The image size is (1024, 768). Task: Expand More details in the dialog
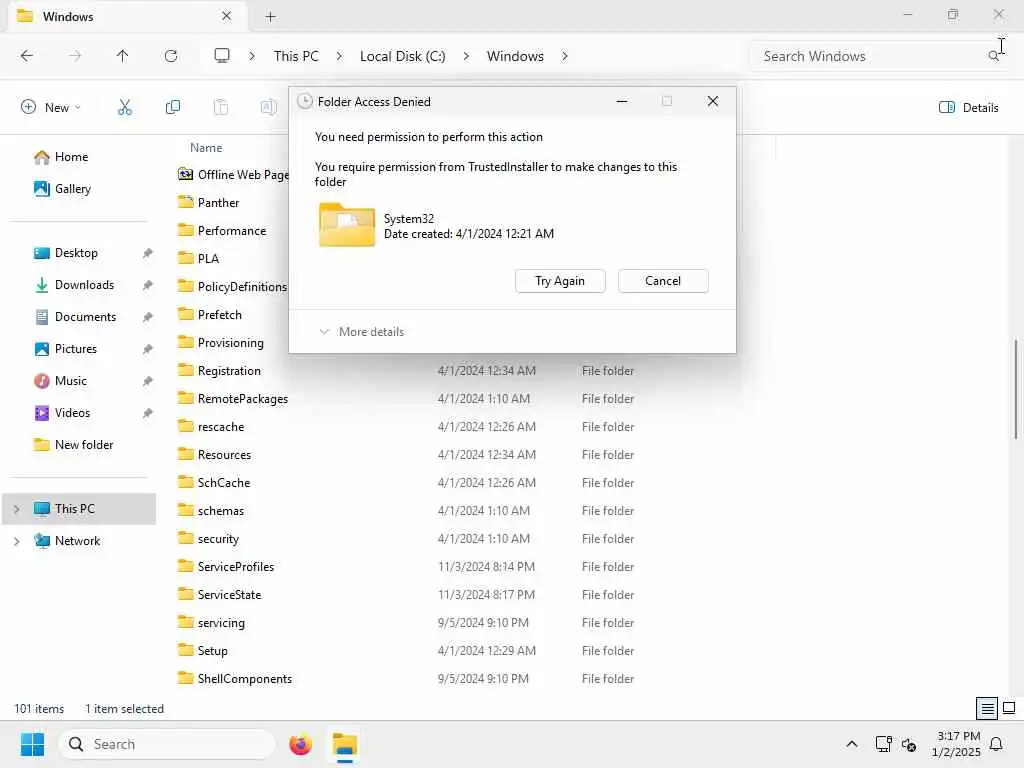[361, 332]
